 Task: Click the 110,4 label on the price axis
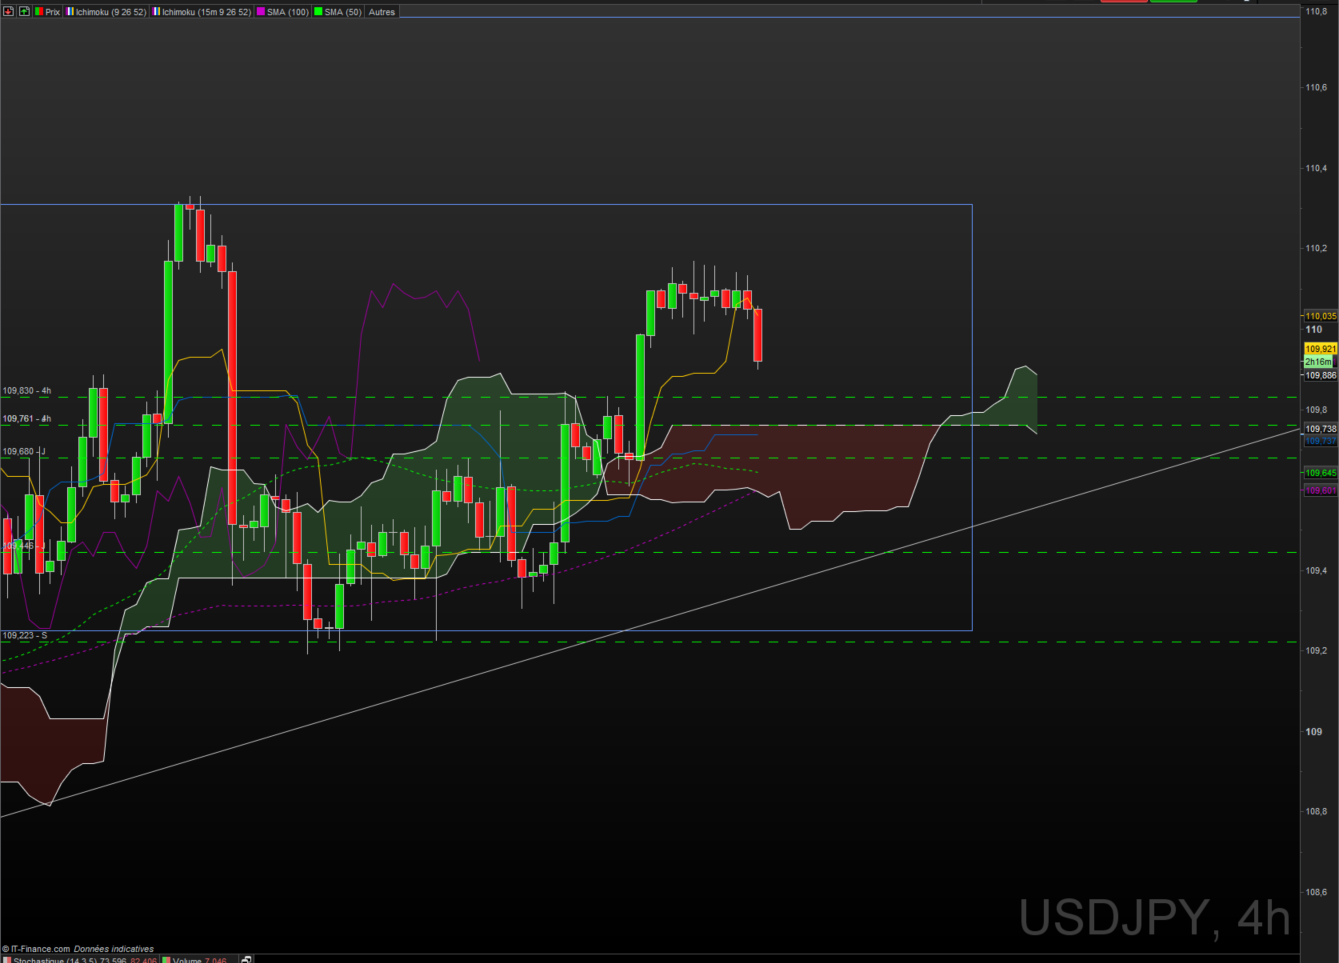1316,168
